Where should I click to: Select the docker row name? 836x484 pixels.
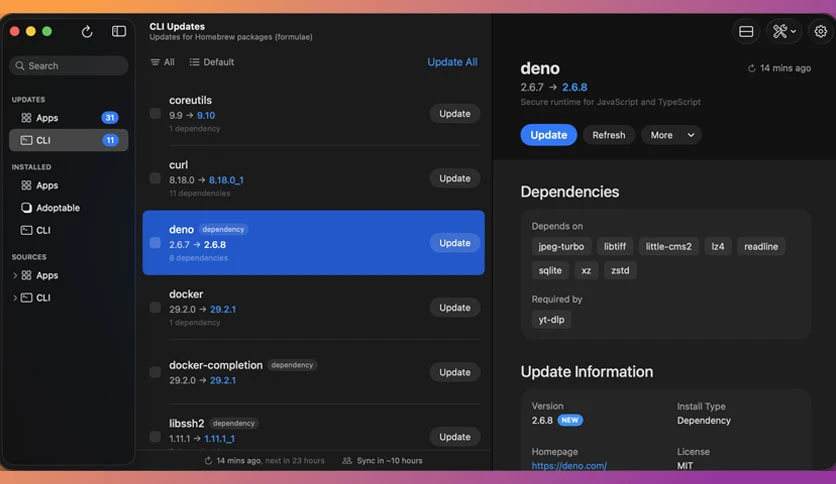tap(186, 294)
